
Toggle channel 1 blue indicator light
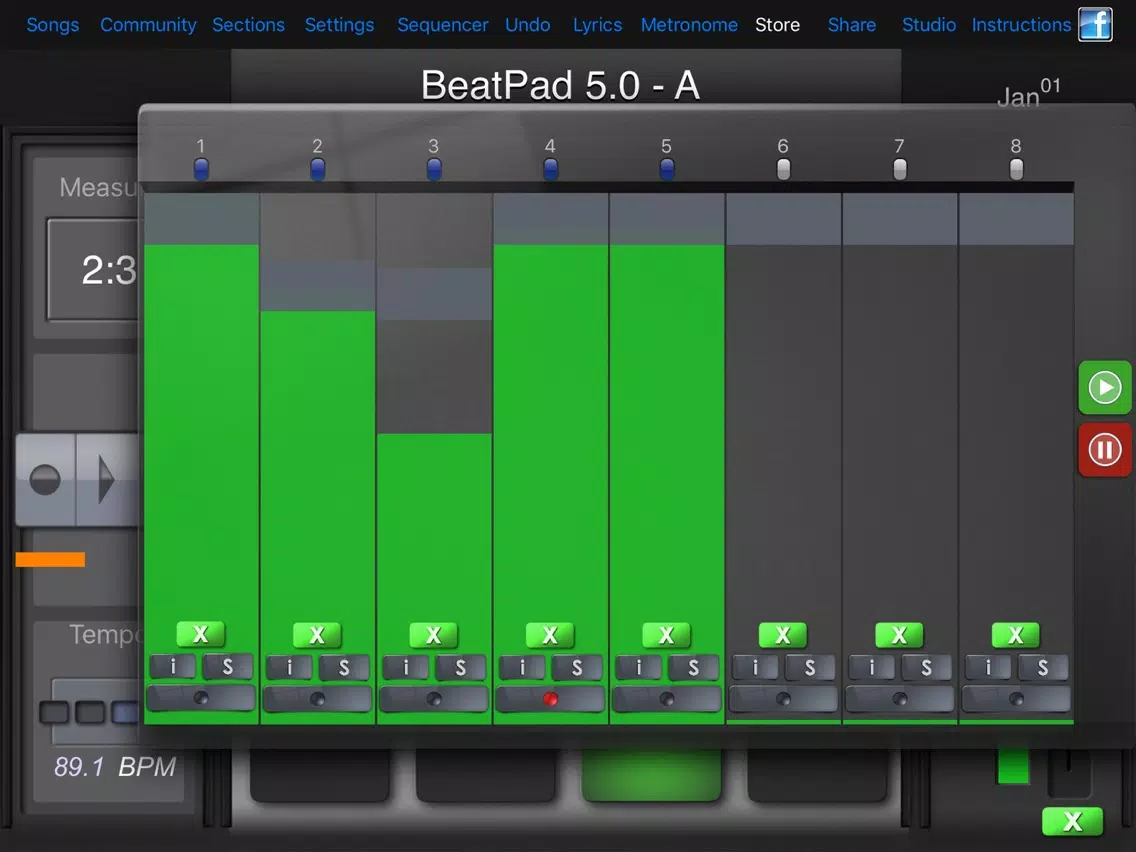click(x=201, y=169)
